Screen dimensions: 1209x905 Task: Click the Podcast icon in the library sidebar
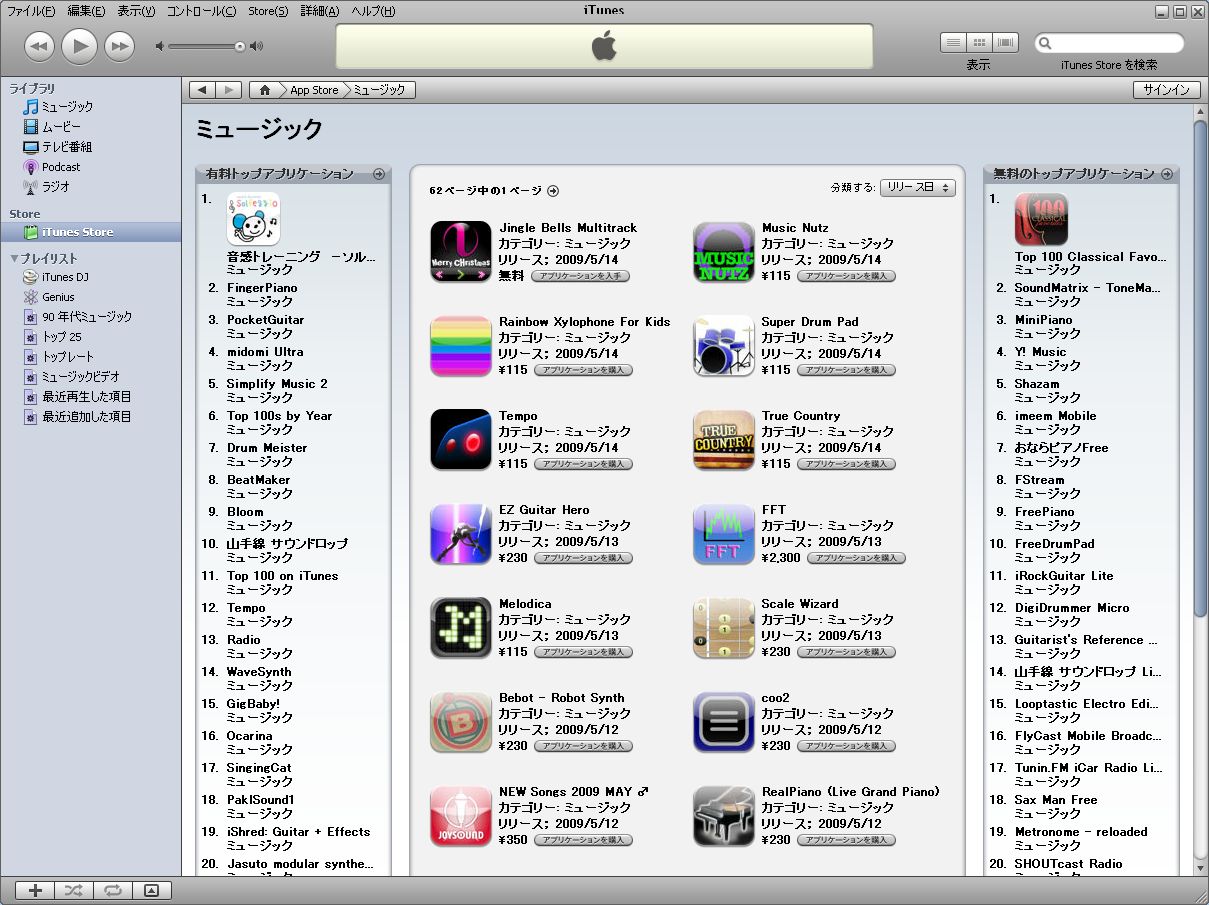[x=31, y=167]
